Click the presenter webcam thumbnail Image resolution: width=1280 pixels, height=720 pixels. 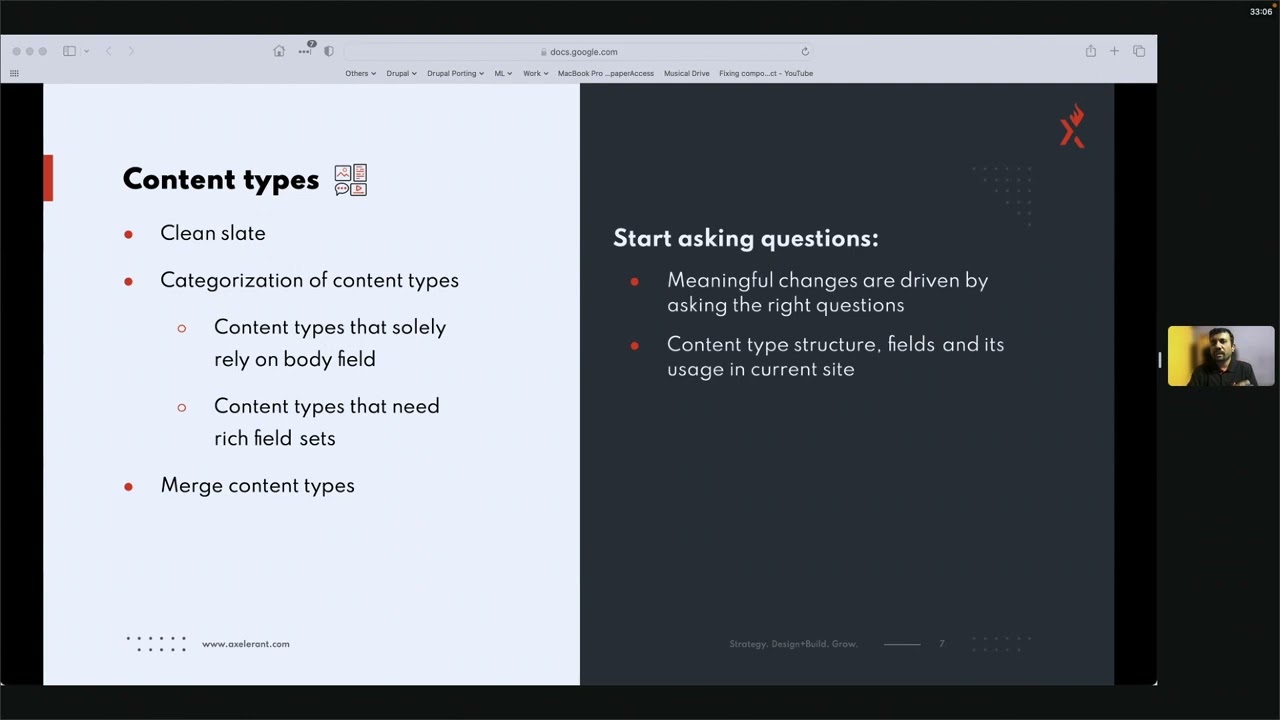[x=1221, y=356]
